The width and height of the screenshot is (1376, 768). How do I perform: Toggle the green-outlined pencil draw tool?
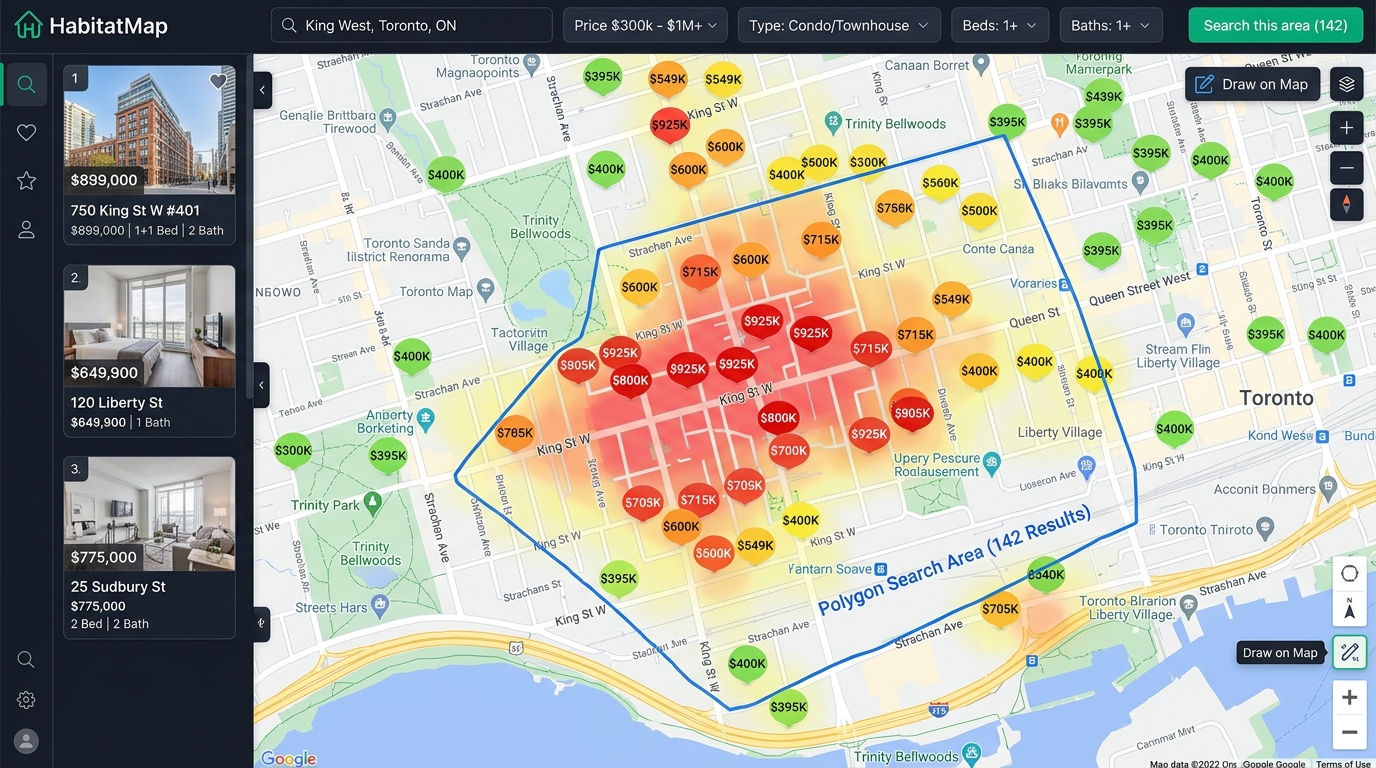coord(1349,653)
